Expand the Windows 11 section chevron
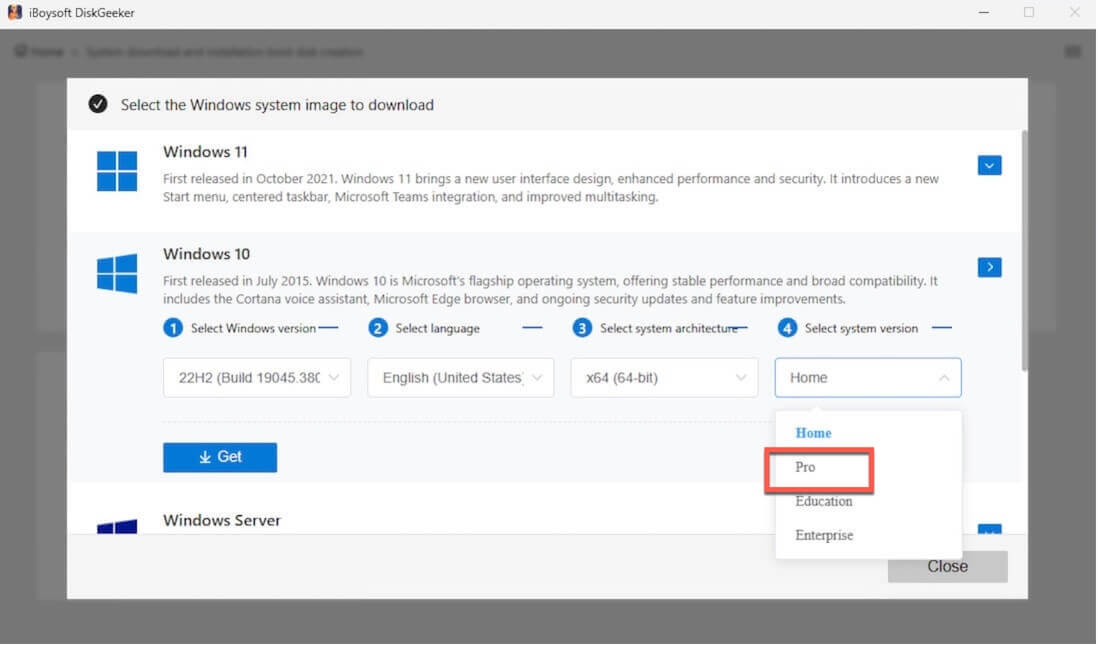This screenshot has height=645, width=1098. (989, 165)
